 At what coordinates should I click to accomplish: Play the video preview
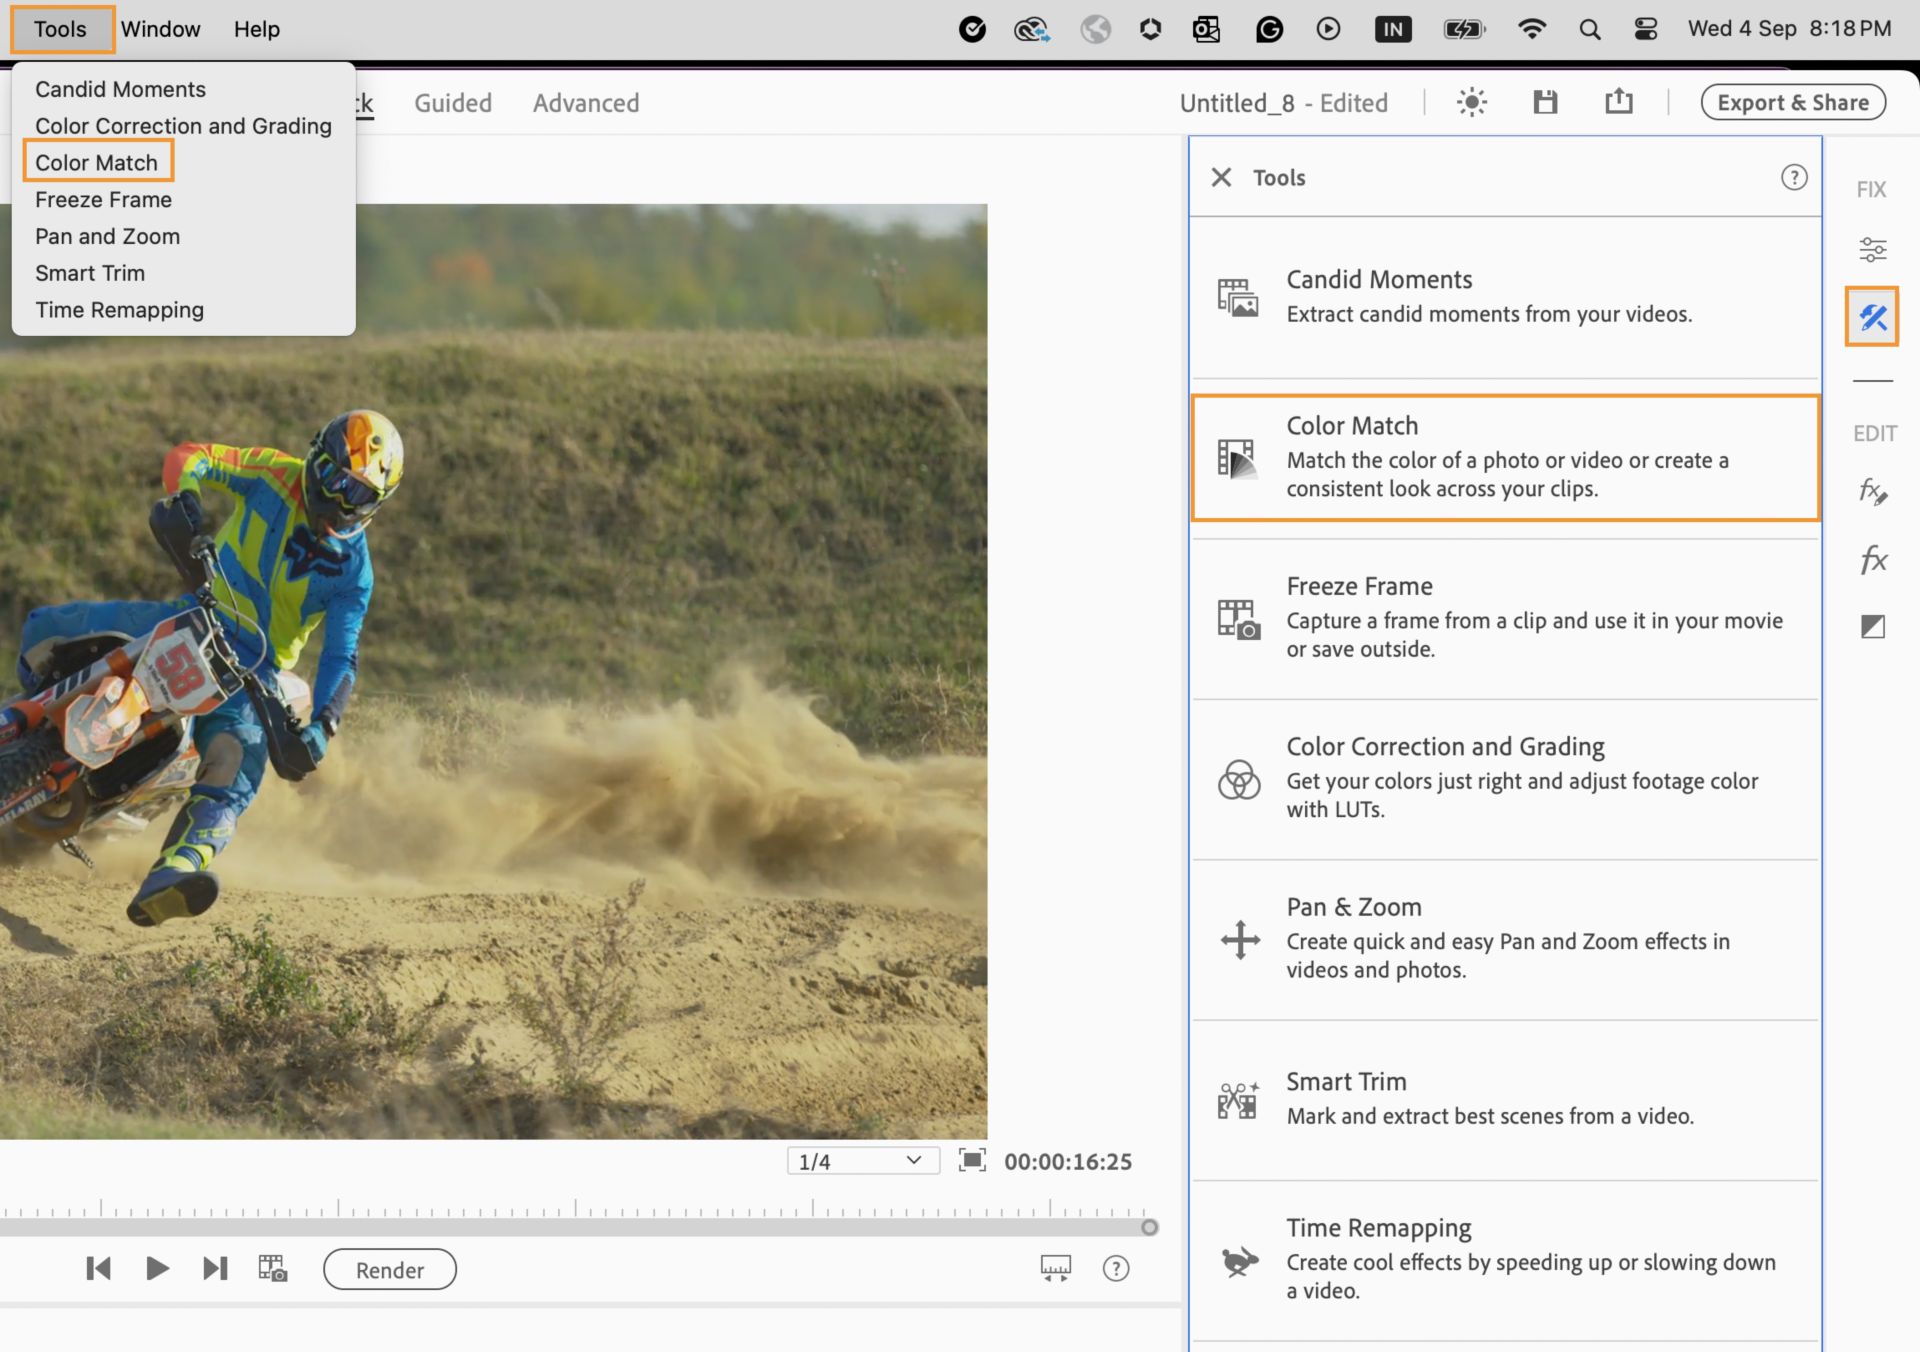pyautogui.click(x=157, y=1269)
